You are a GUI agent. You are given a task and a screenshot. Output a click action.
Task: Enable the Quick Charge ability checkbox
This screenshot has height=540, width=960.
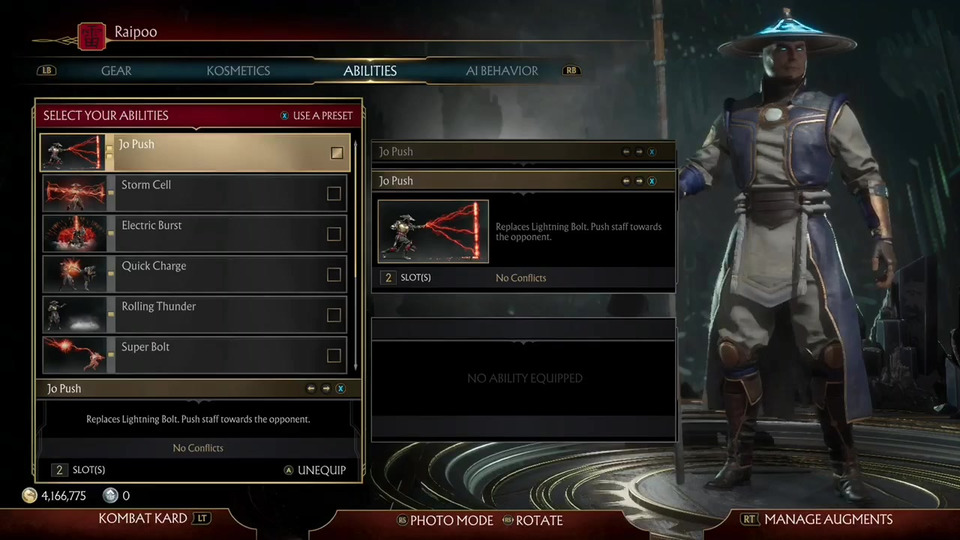(334, 274)
